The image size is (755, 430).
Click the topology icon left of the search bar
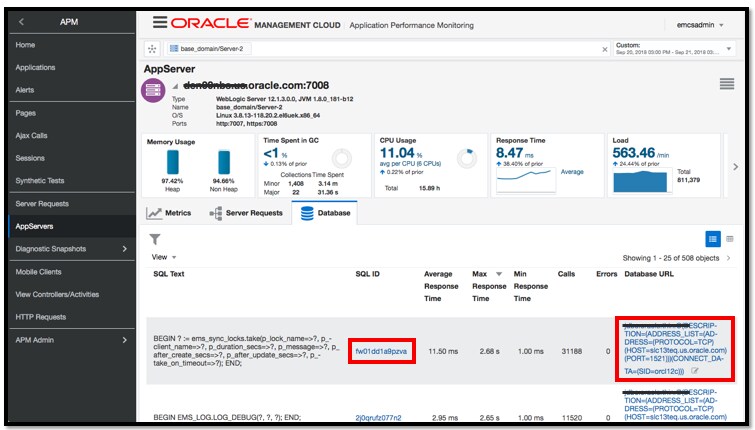pos(152,49)
